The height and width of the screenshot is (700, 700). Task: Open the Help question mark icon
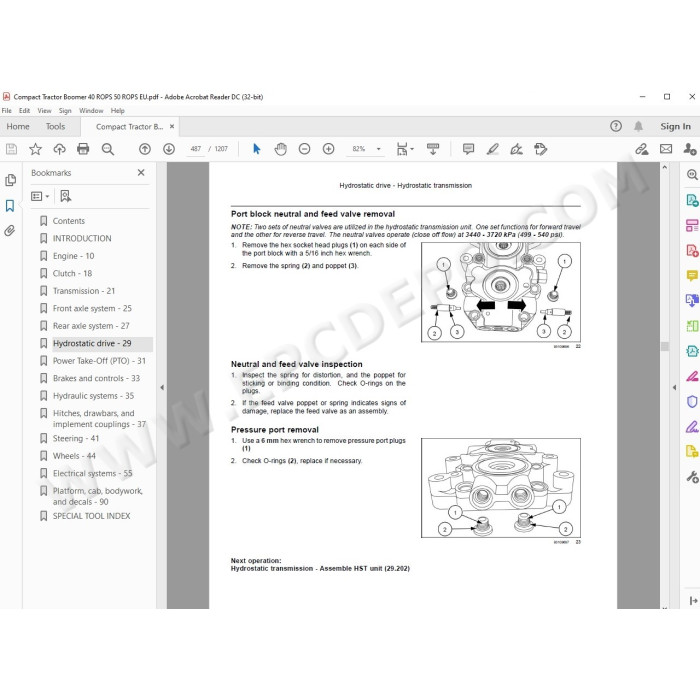(x=616, y=126)
